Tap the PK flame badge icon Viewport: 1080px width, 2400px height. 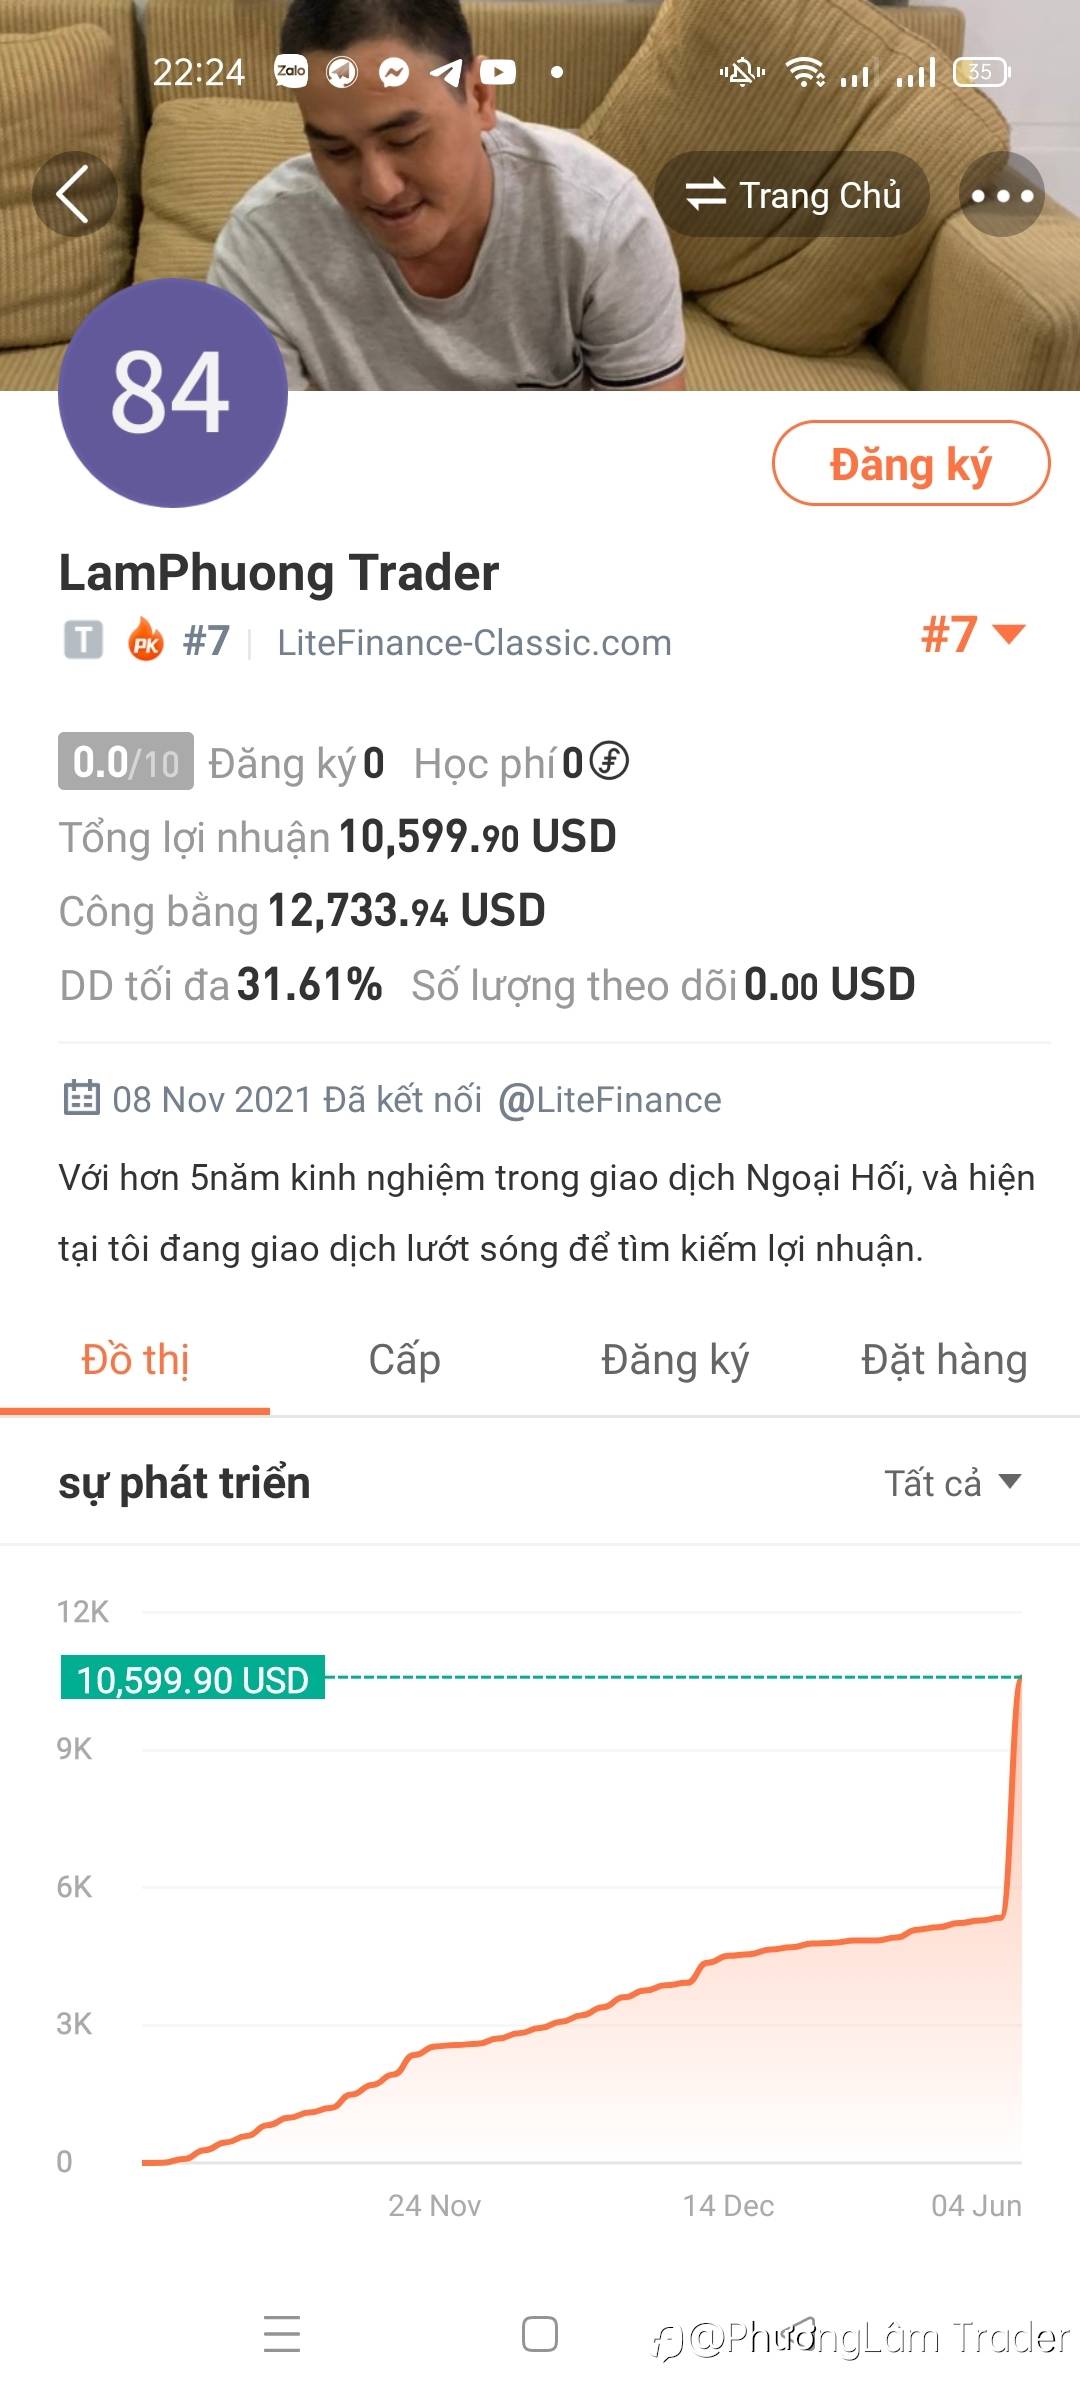tap(146, 640)
